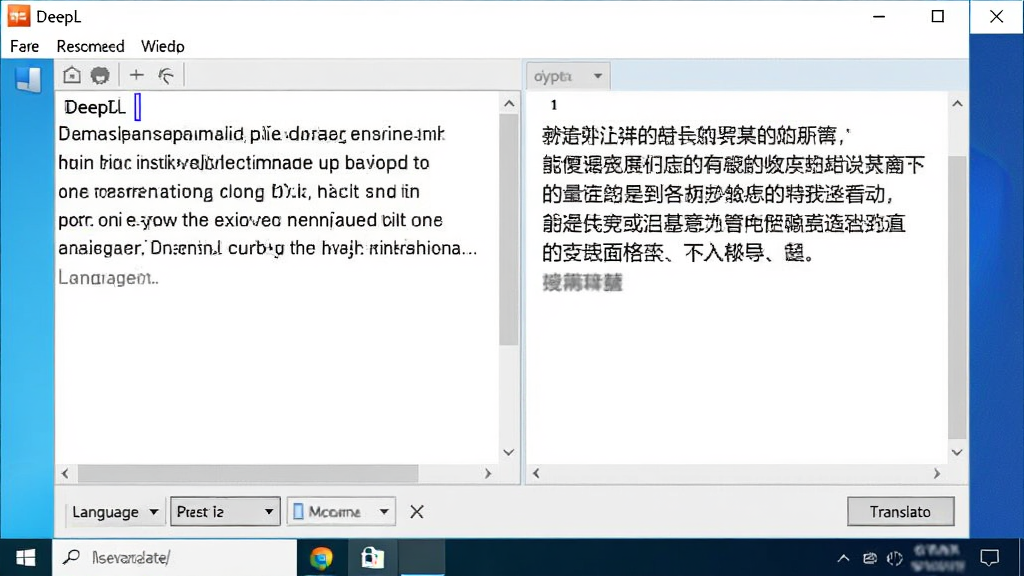The height and width of the screenshot is (576, 1024).
Task: Click the "Lanaragem.." placeholder text in source pane
Action: point(108,278)
